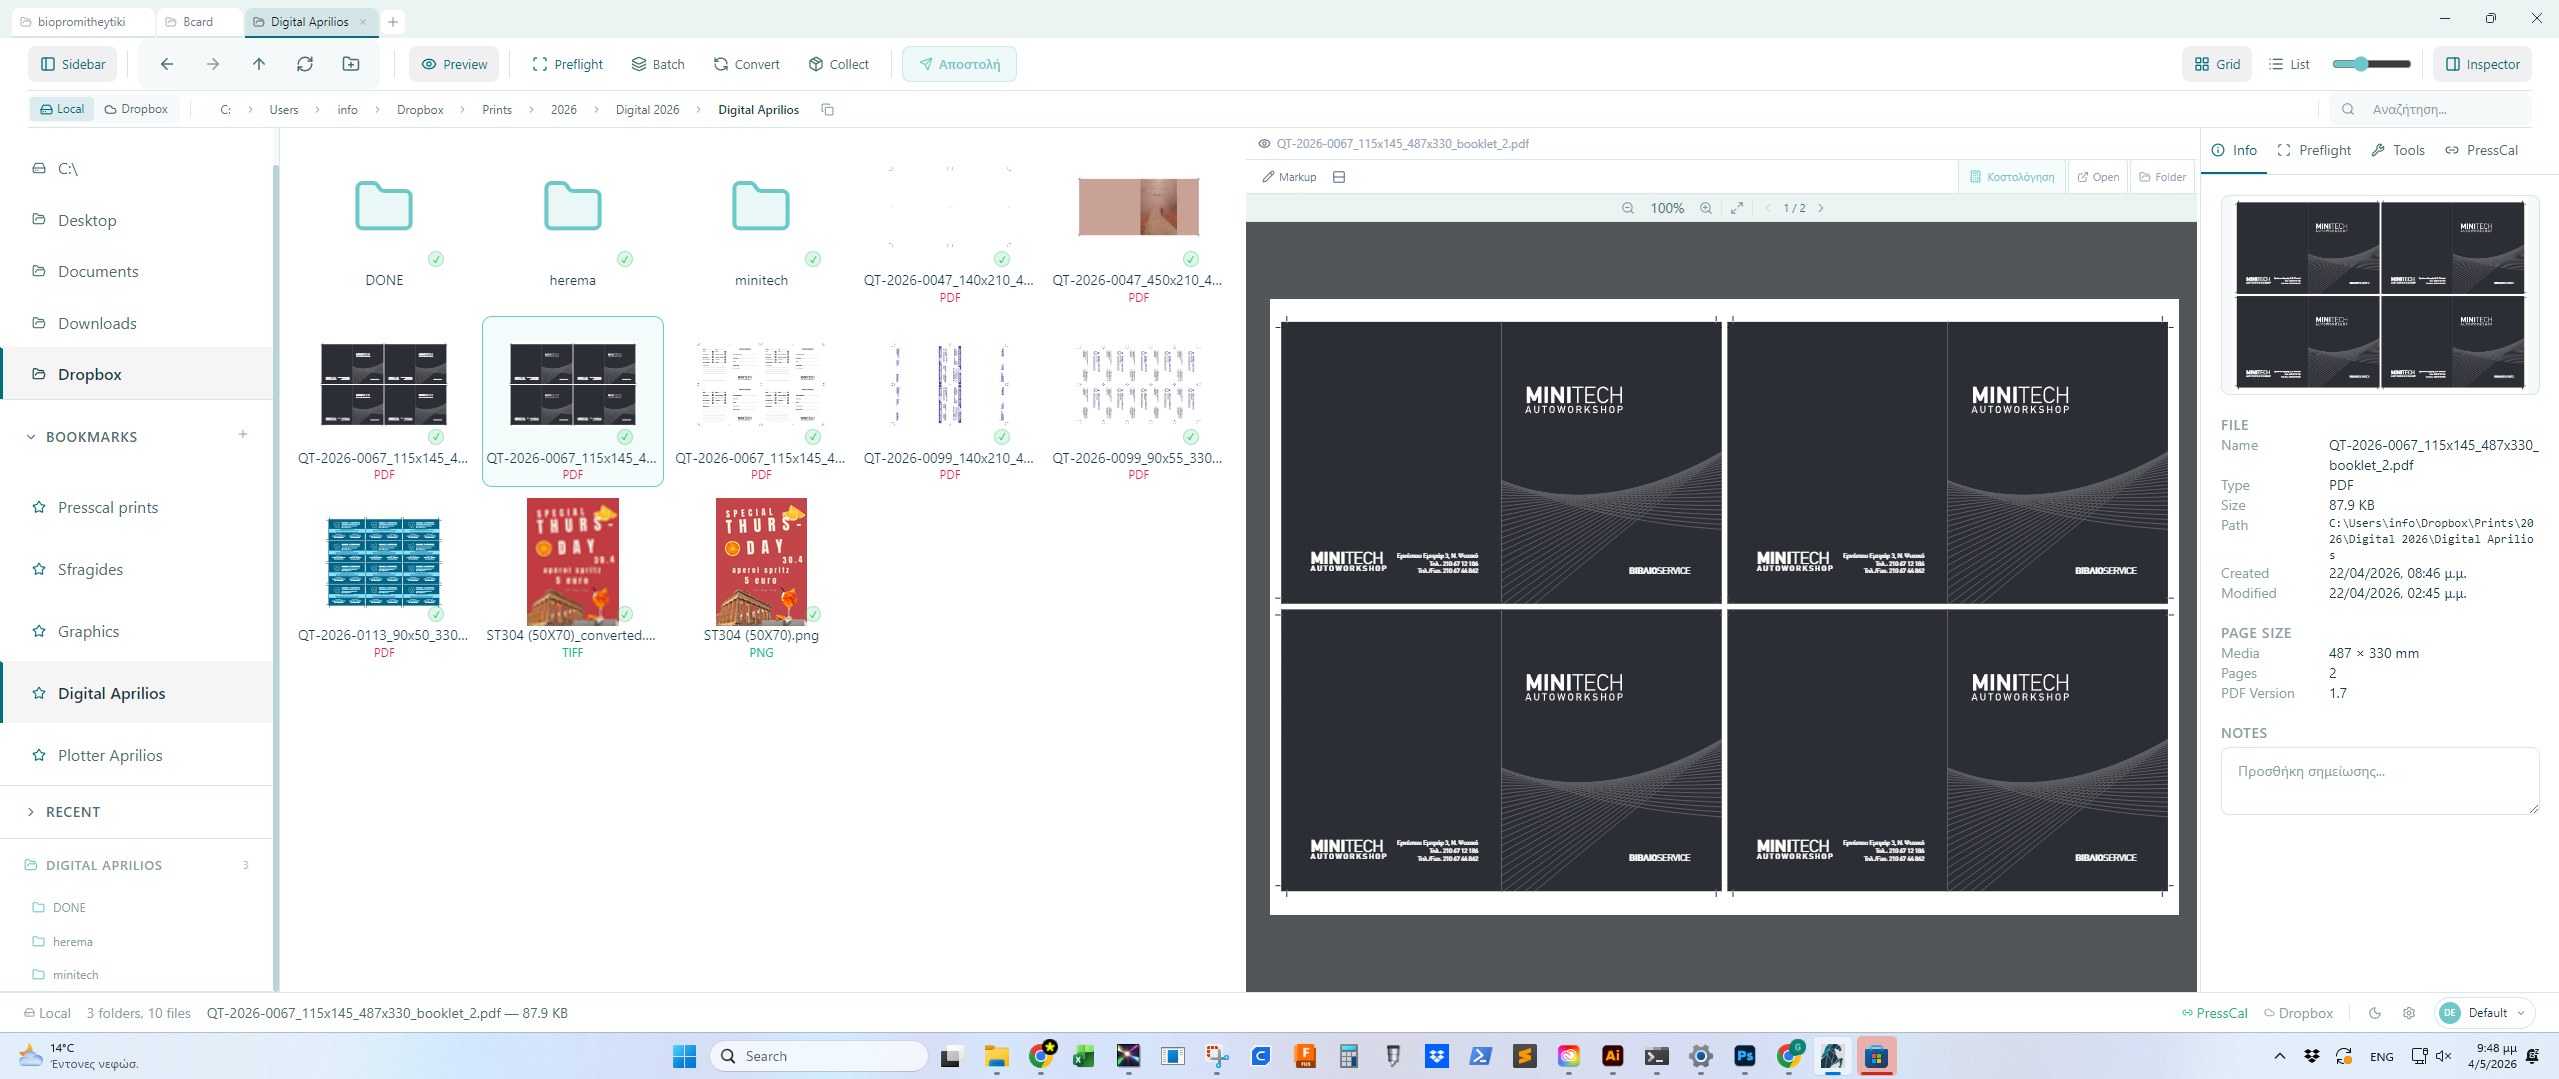Click Open button in preview toolbar
Screen dimensions: 2559x1079
[2097, 177]
